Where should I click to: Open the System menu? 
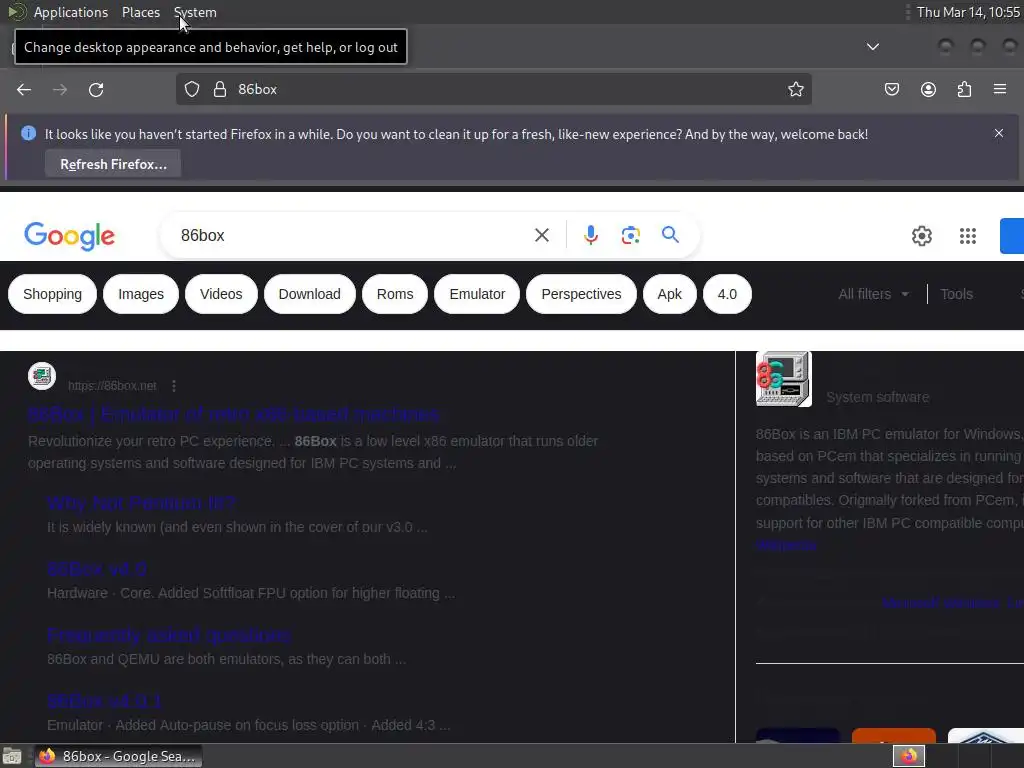(195, 12)
